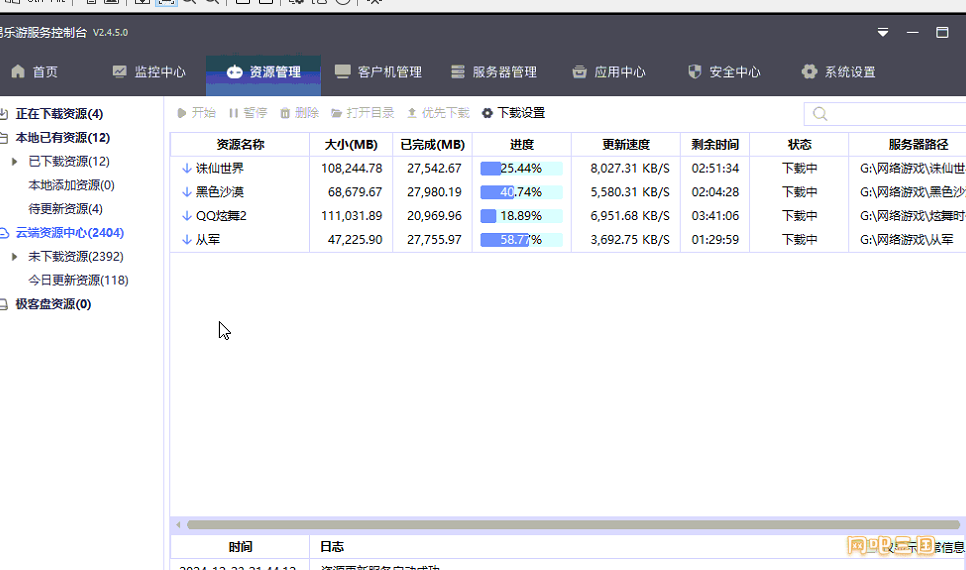Click the 25.44% progress bar
This screenshot has height=570, width=966.
click(x=521, y=168)
